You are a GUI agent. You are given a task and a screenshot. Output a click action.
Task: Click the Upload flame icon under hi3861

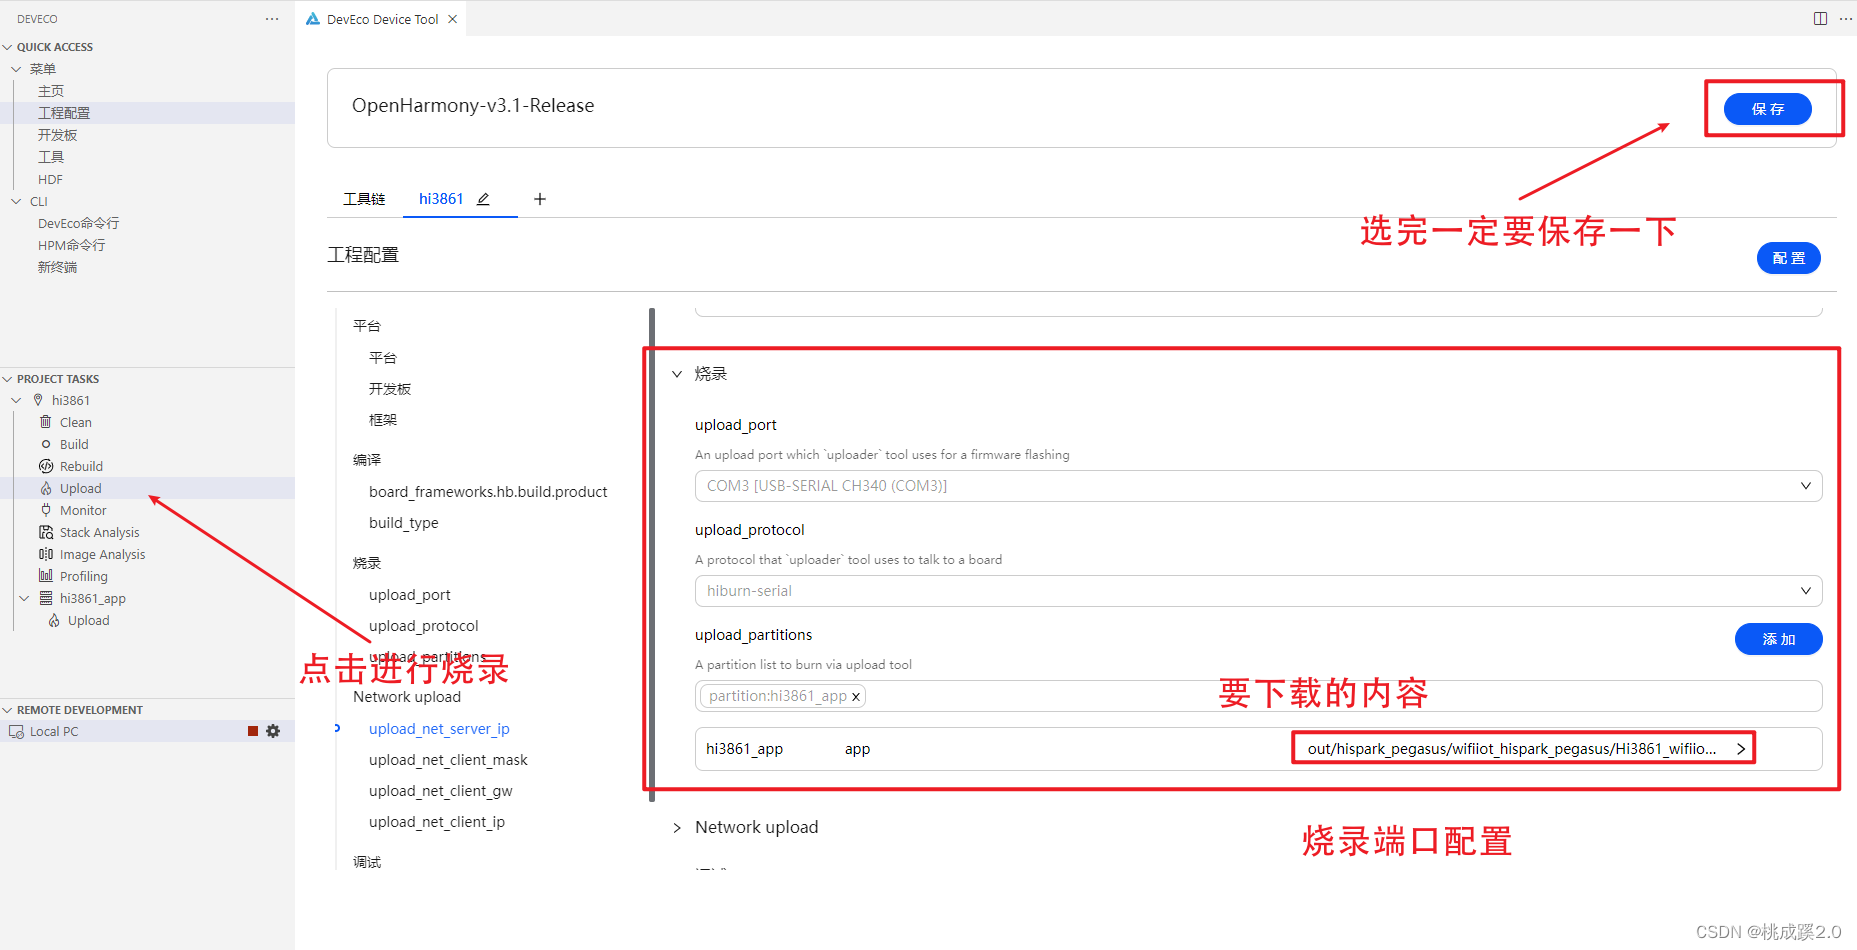[x=46, y=488]
